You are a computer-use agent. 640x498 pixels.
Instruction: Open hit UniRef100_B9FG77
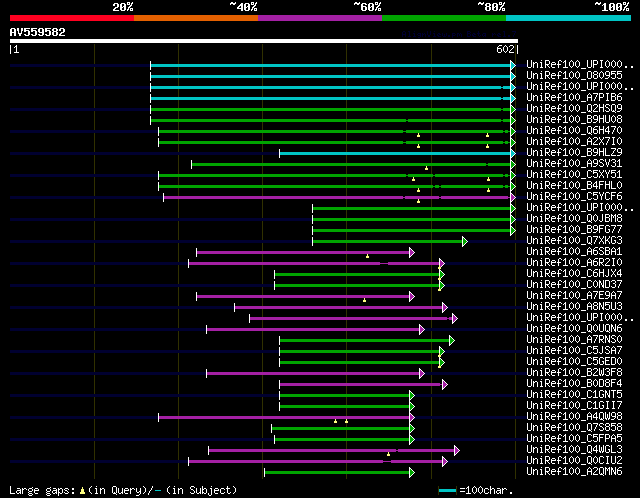[x=574, y=230]
